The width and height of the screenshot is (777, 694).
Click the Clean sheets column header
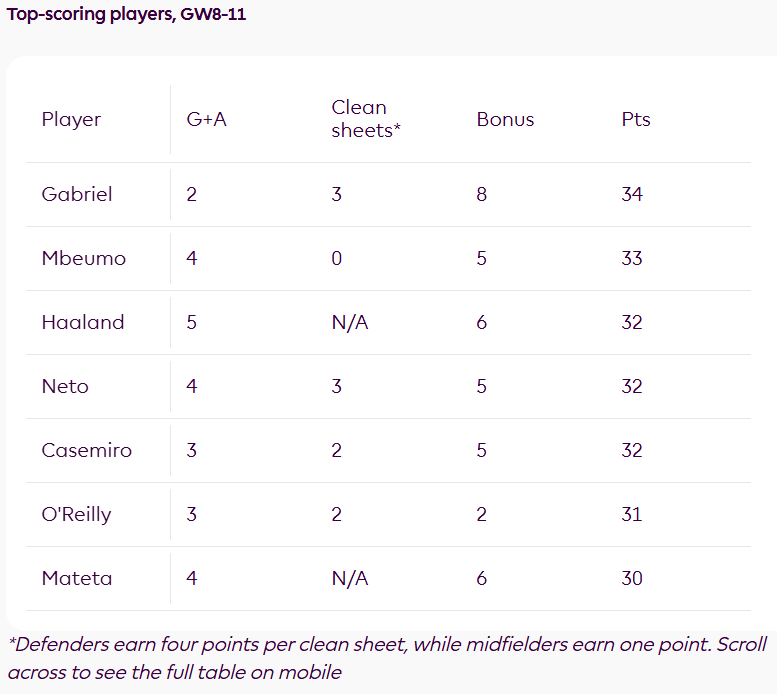coord(366,119)
